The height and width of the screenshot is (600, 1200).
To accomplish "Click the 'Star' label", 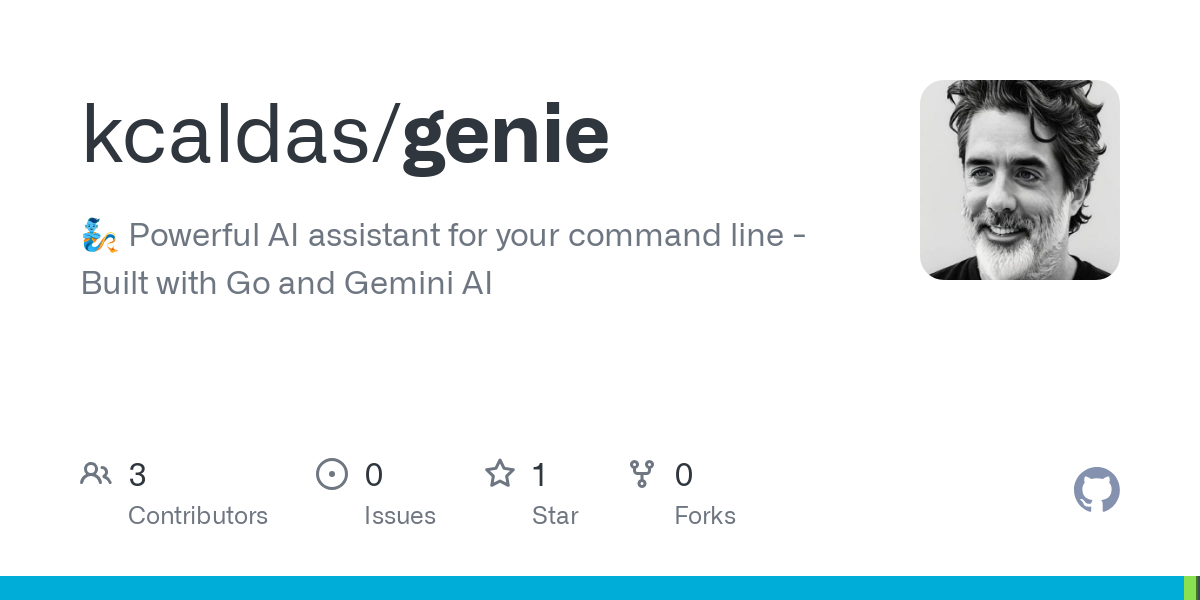I will point(555,516).
